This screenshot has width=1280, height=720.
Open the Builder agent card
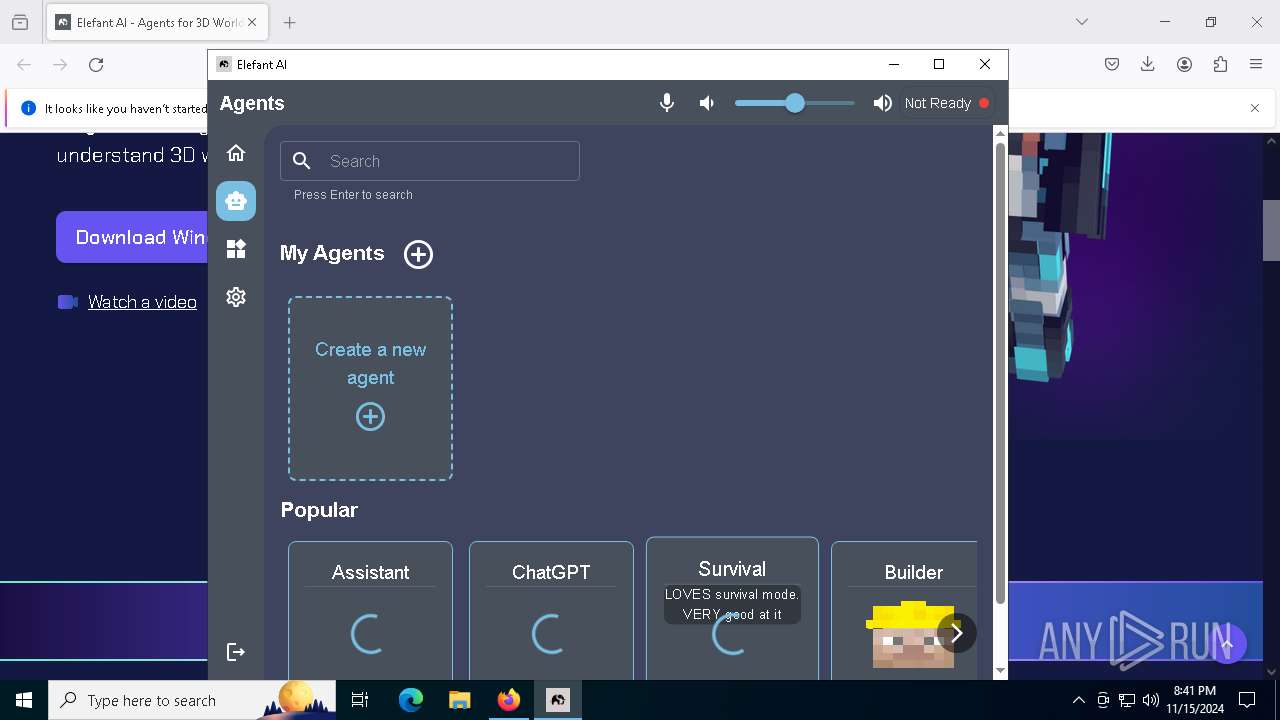[904, 611]
